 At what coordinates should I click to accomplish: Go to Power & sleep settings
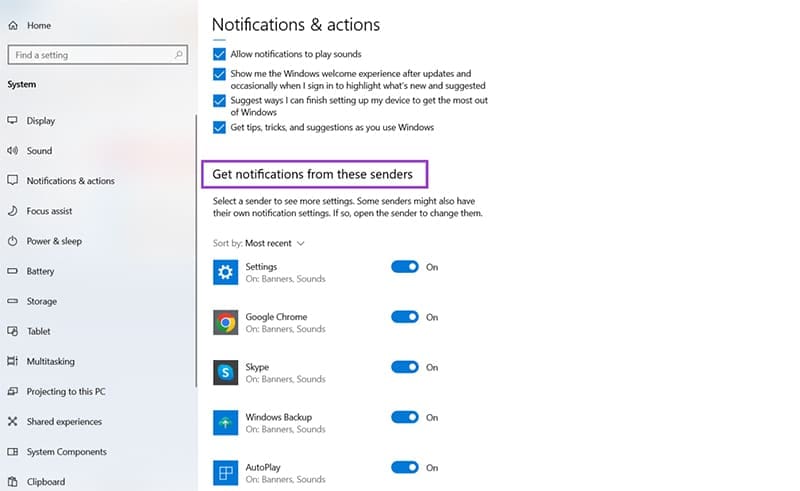point(54,241)
